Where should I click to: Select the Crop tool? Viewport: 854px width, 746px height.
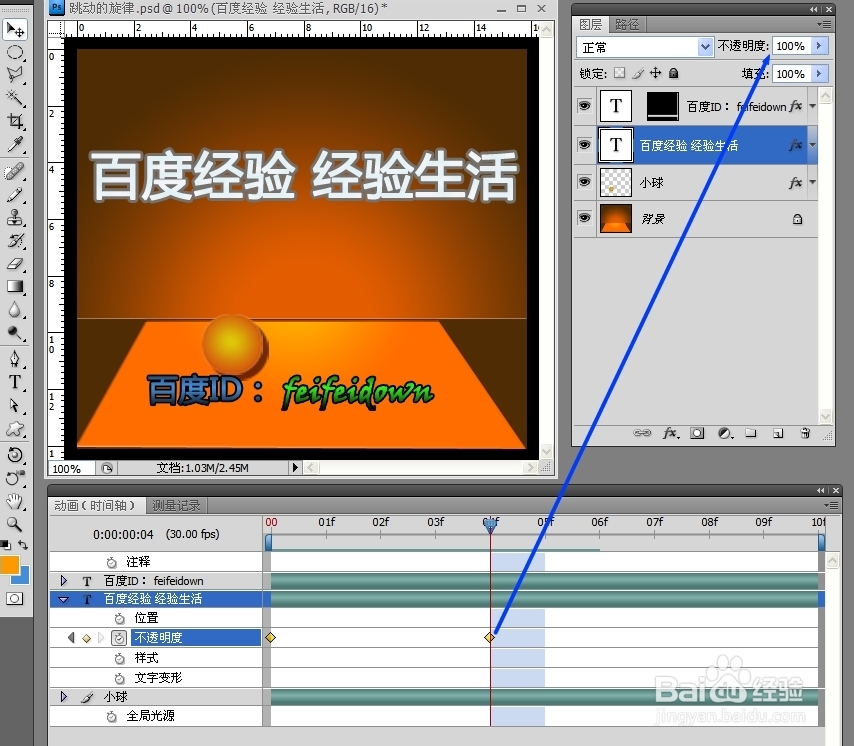click(15, 121)
